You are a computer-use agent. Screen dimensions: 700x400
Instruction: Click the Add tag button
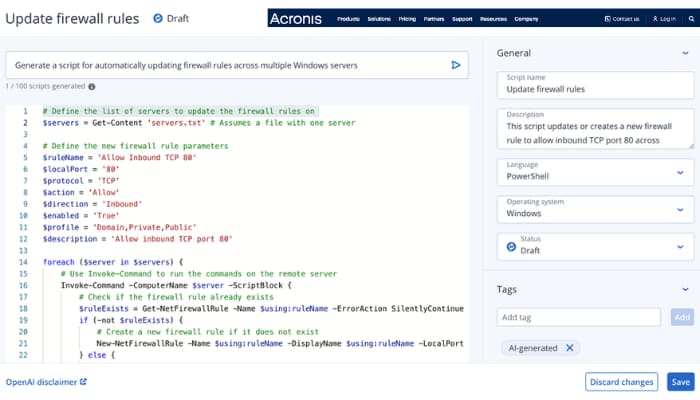point(682,317)
